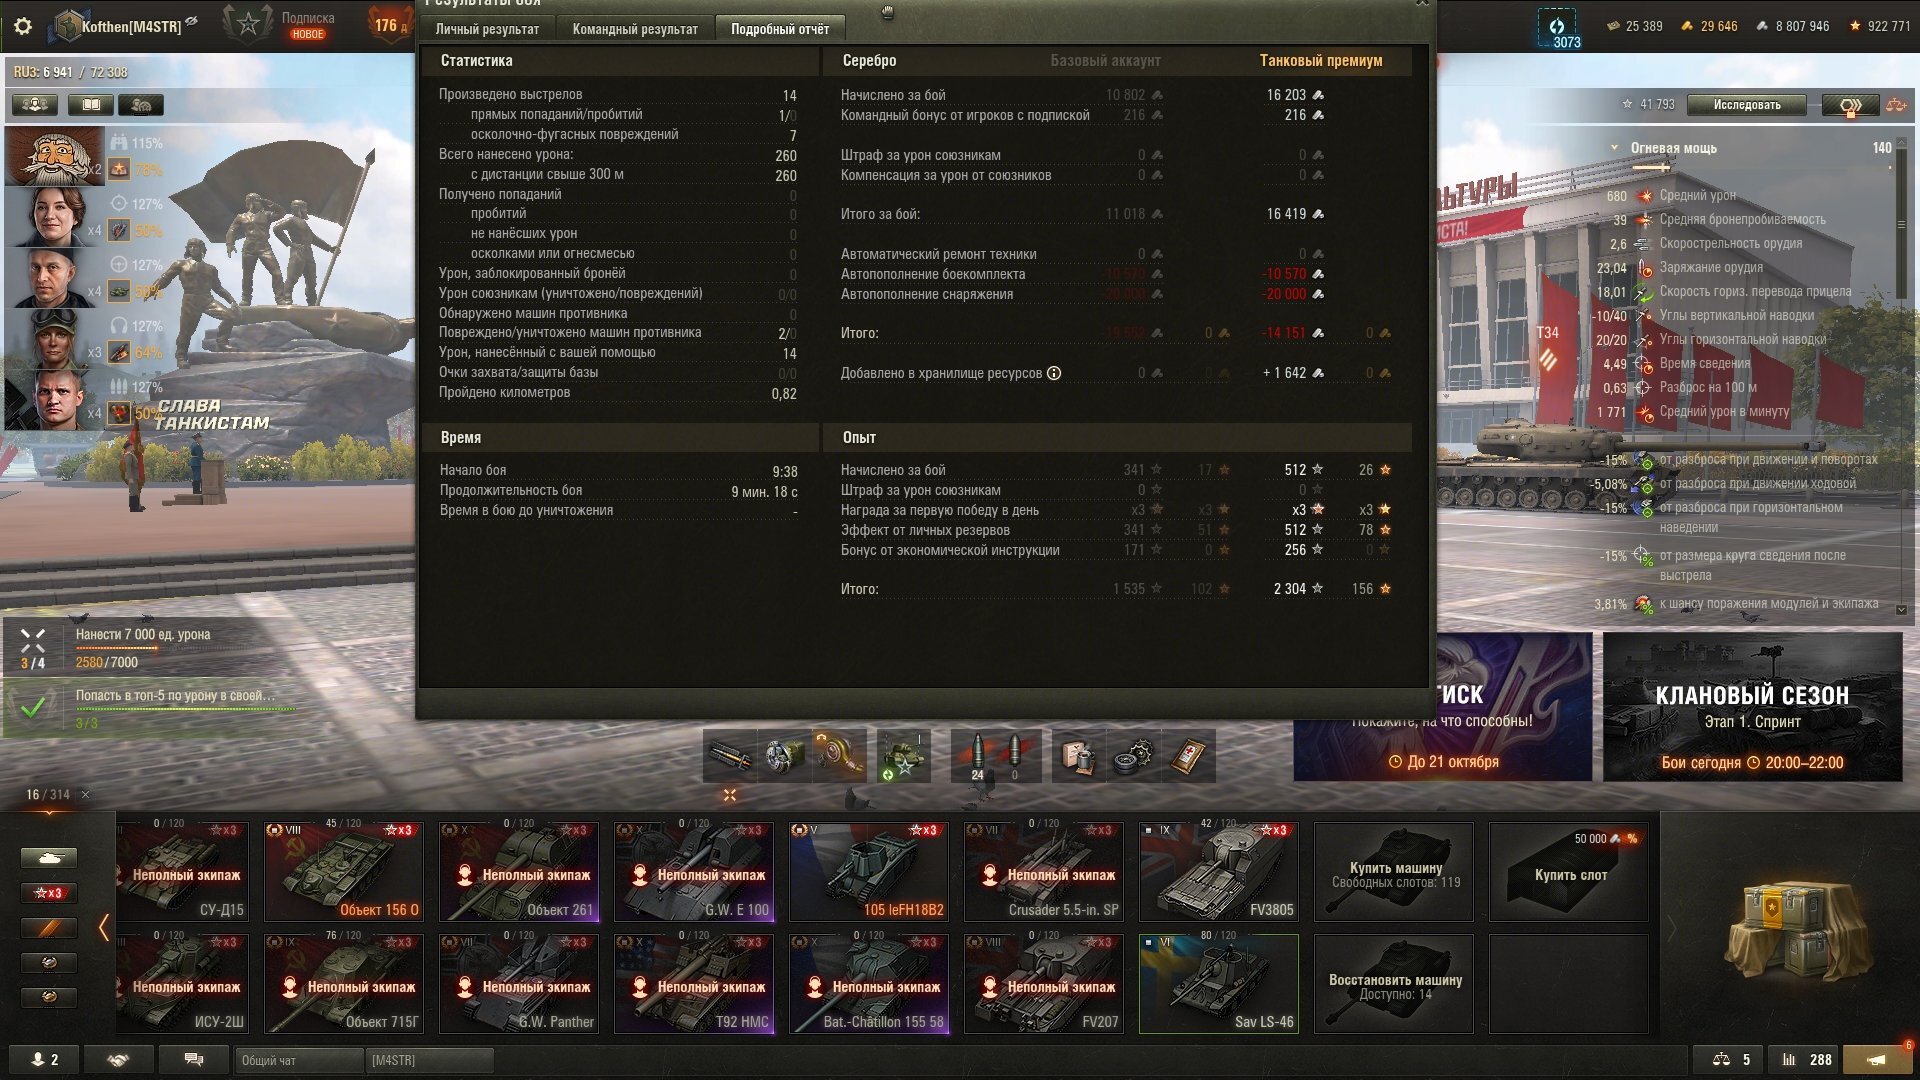Switch to Командный результат tab

coord(635,29)
